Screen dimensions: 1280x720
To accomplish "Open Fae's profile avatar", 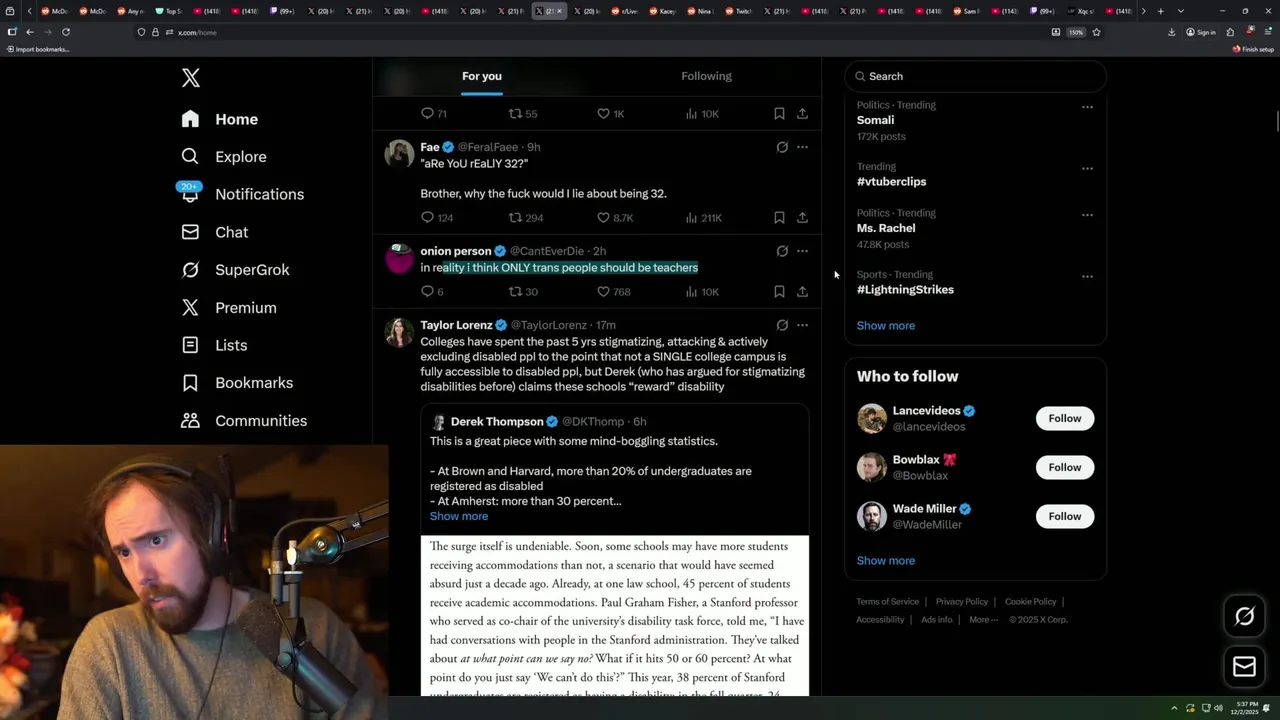I will [x=399, y=153].
